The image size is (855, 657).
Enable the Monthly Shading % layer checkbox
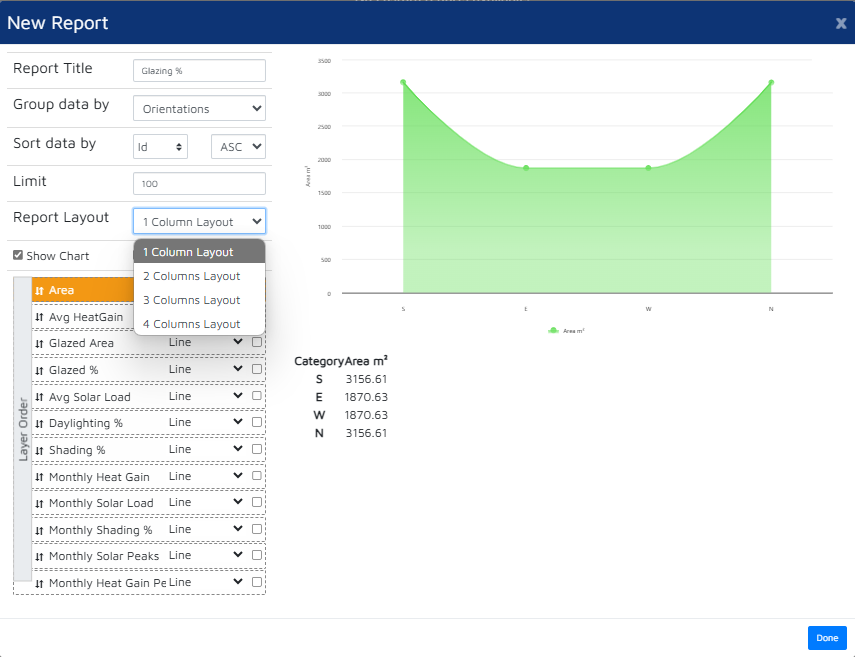point(257,529)
